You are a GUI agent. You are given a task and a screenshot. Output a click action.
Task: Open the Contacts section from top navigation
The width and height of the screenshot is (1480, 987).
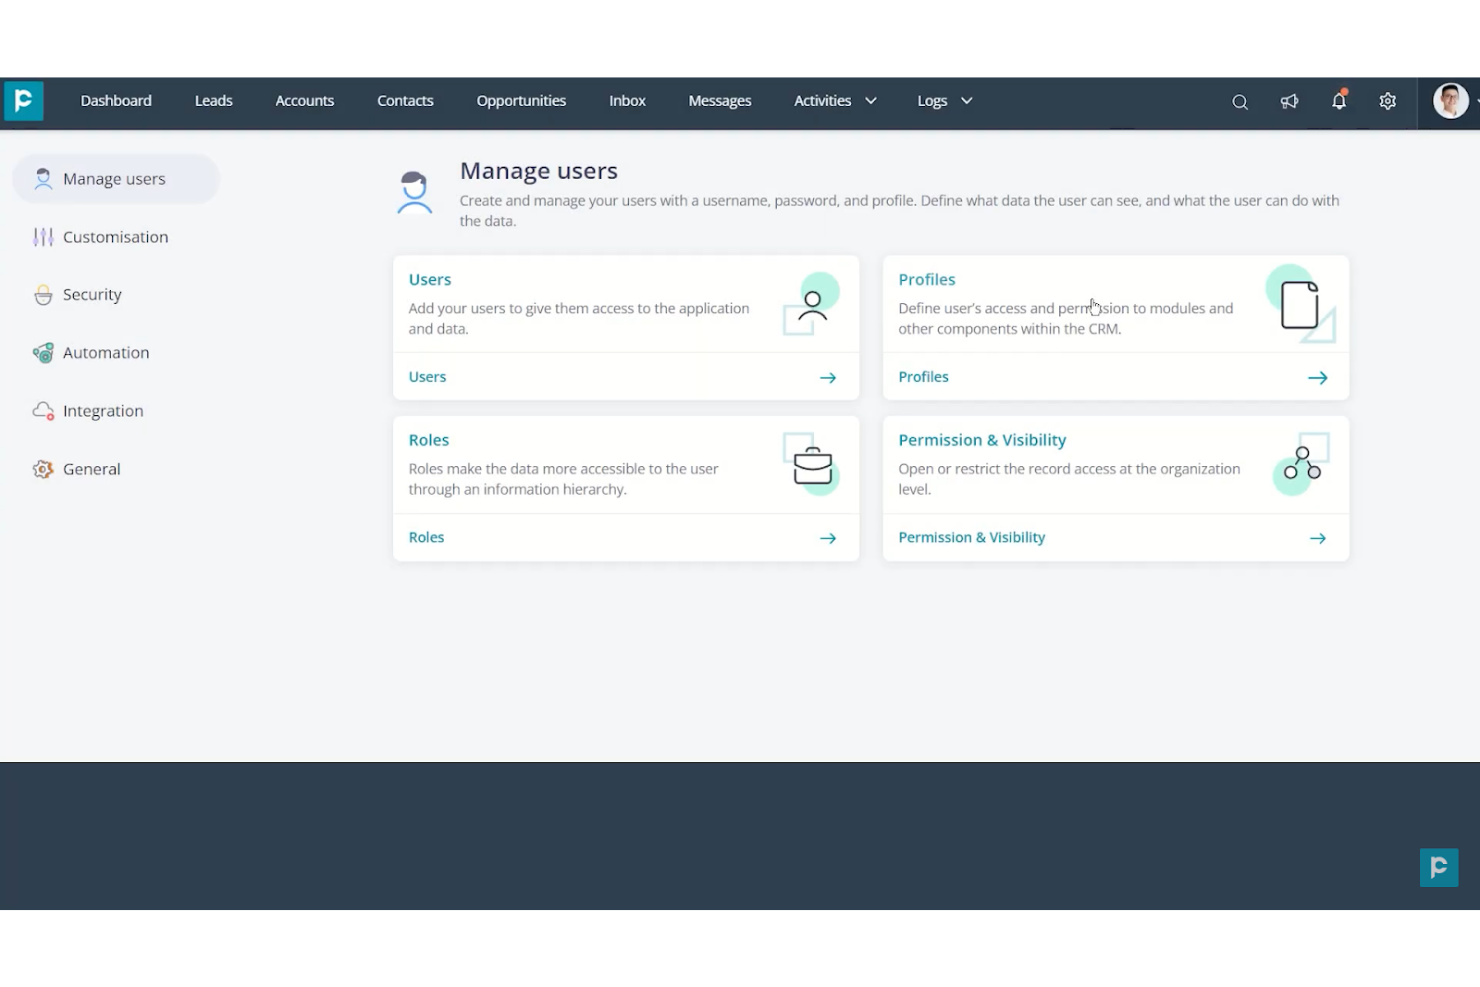coord(405,100)
